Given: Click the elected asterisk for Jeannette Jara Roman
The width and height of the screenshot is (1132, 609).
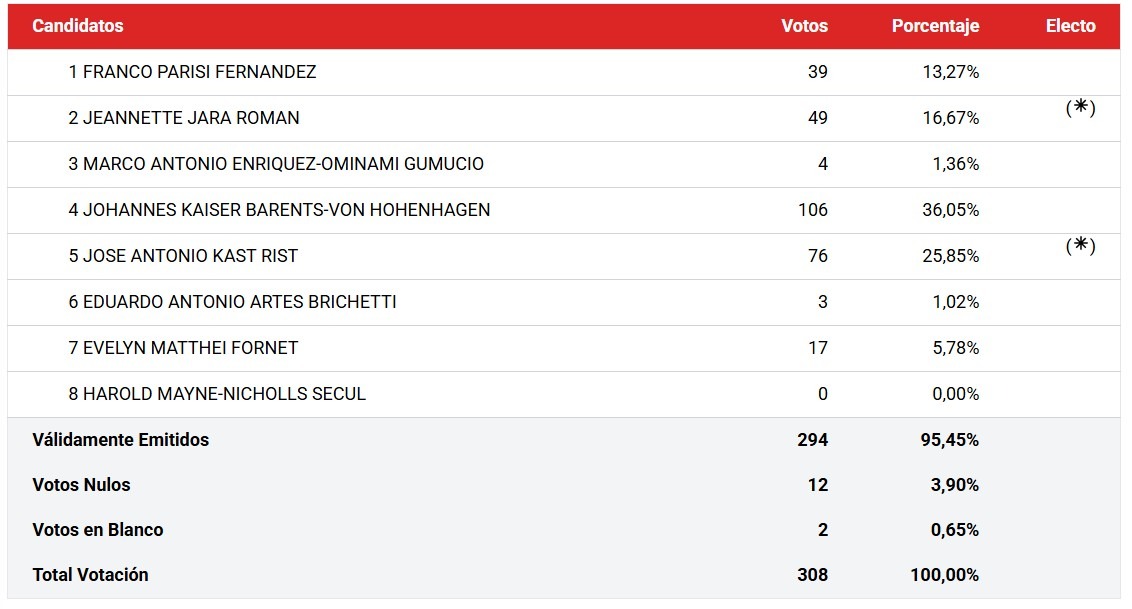Looking at the screenshot, I should click(1080, 108).
